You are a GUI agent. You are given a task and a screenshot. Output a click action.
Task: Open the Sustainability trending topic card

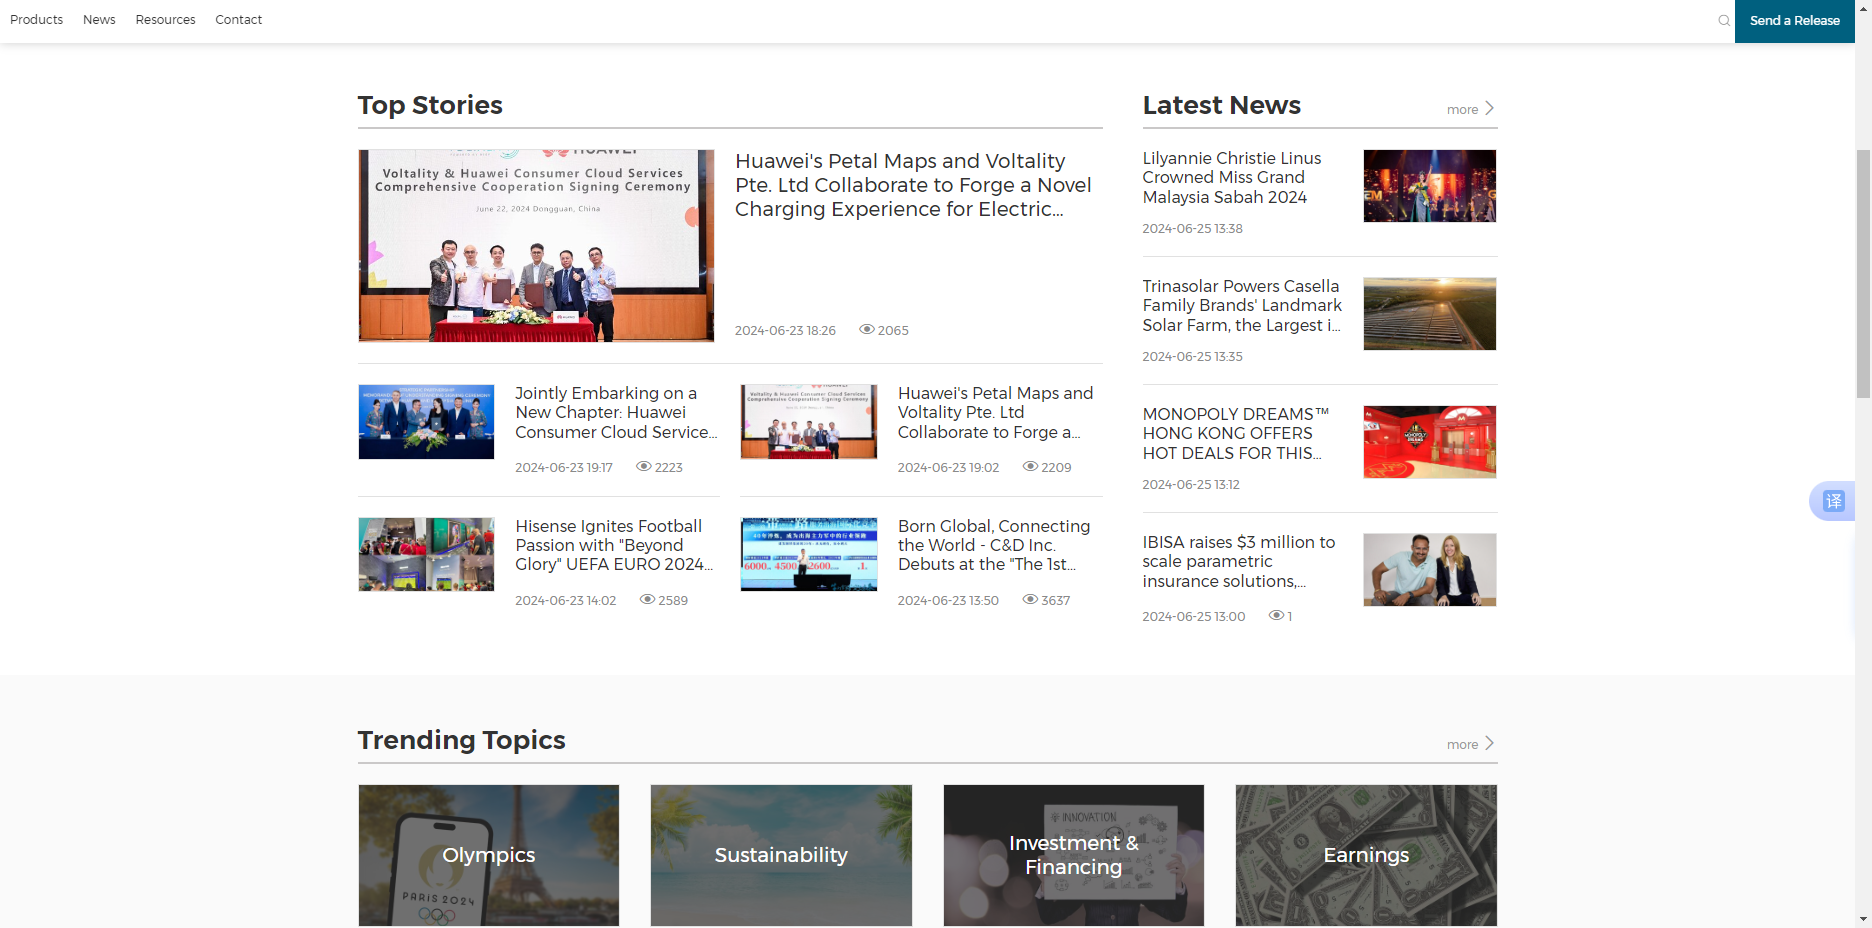781,856
